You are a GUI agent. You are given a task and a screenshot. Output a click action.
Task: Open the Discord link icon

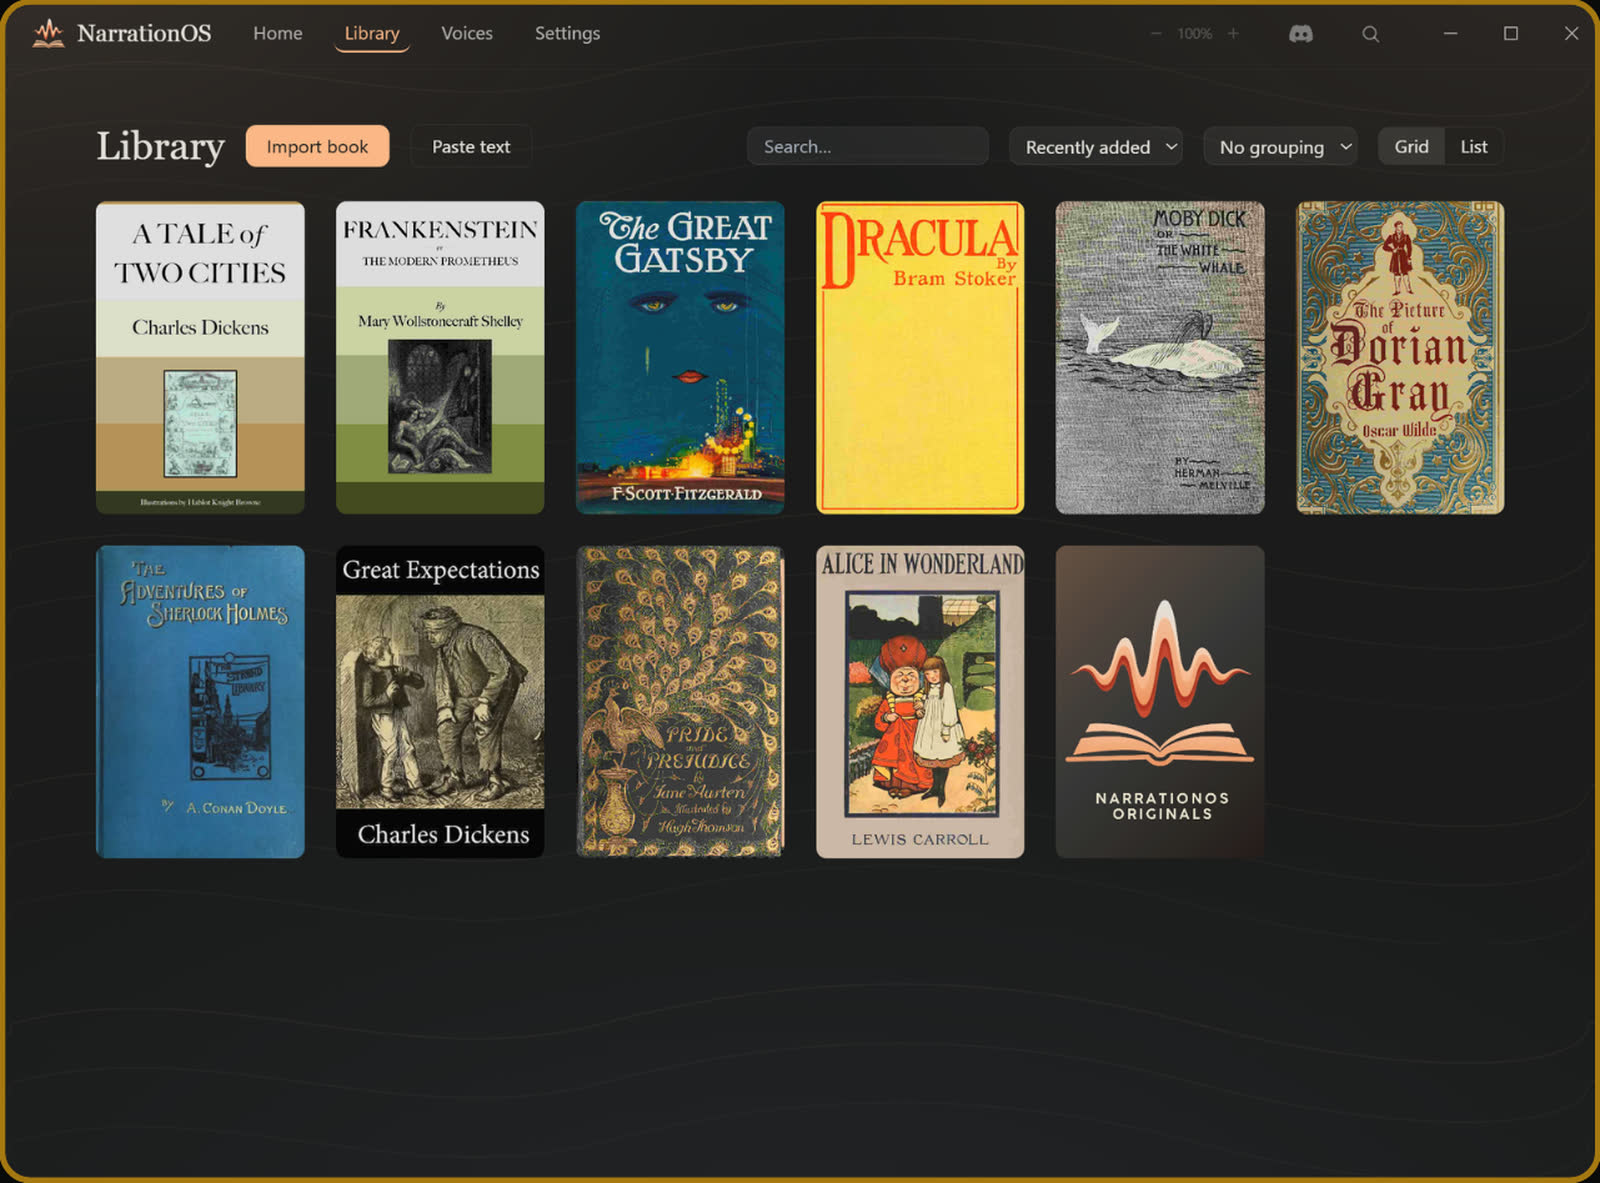(1301, 34)
